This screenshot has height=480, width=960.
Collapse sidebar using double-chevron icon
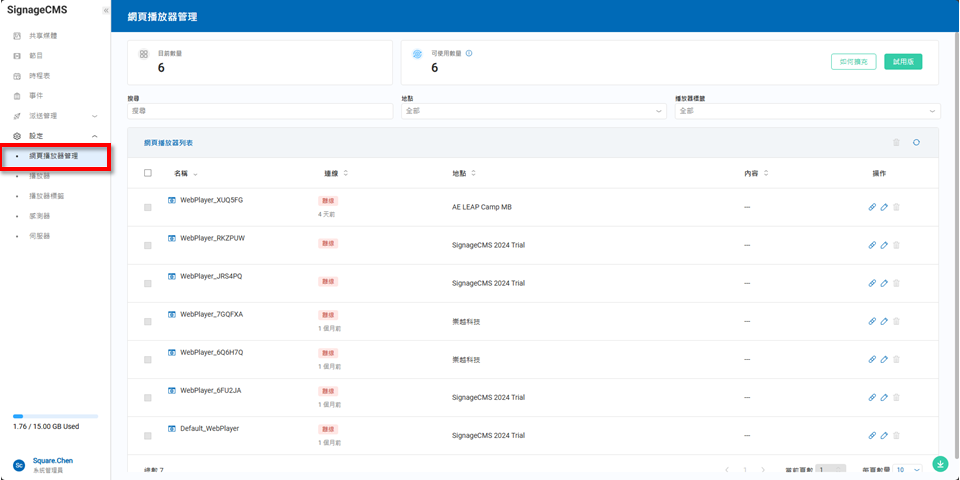coord(105,10)
